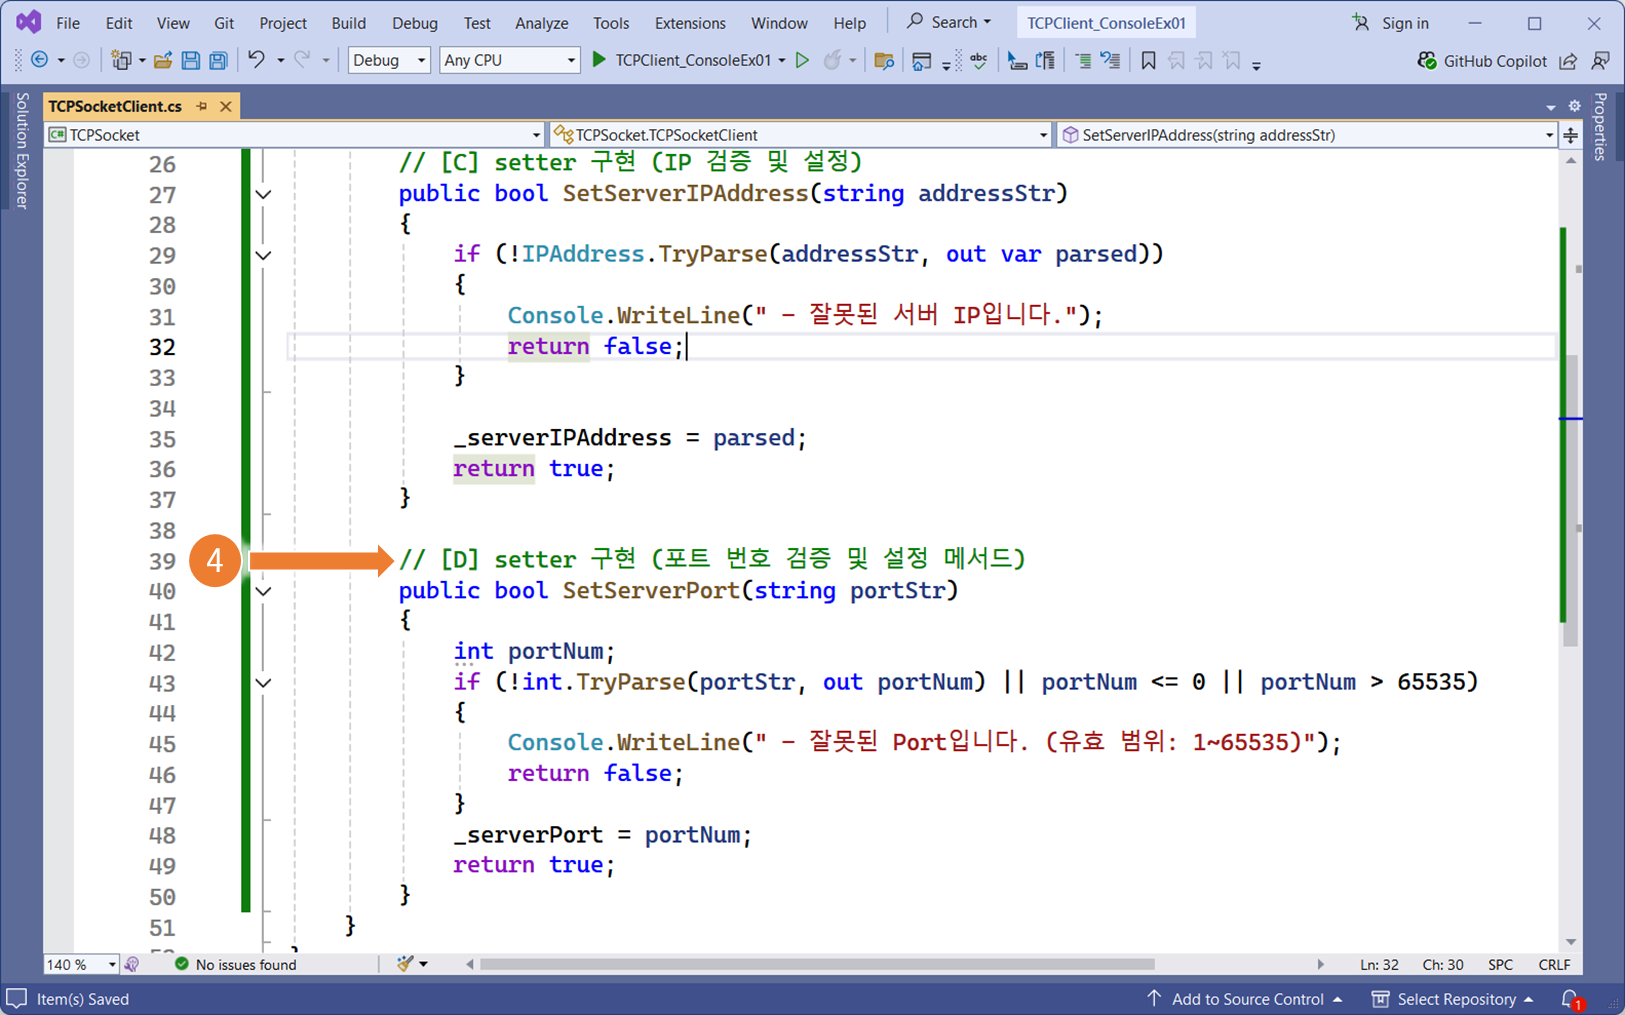Click the GitHub Copilot button
This screenshot has width=1625, height=1015.
pyautogui.click(x=1482, y=61)
